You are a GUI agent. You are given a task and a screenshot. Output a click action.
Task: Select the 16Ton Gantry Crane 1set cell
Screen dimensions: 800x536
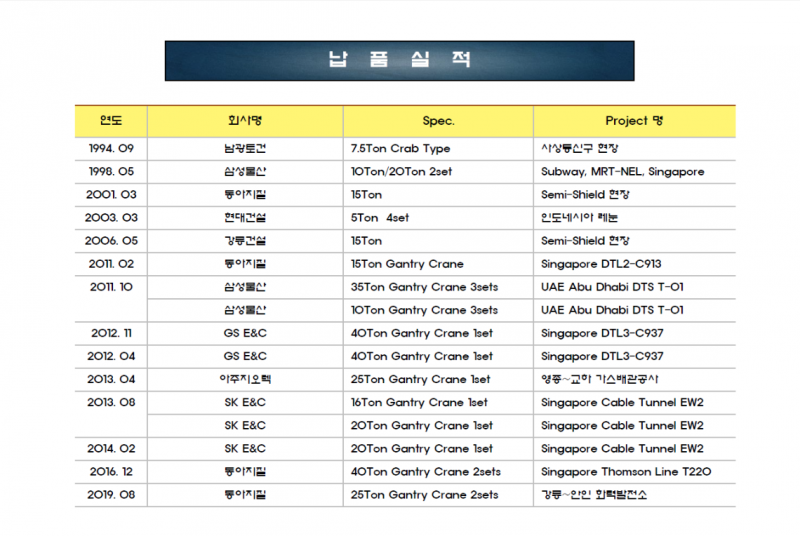click(420, 402)
